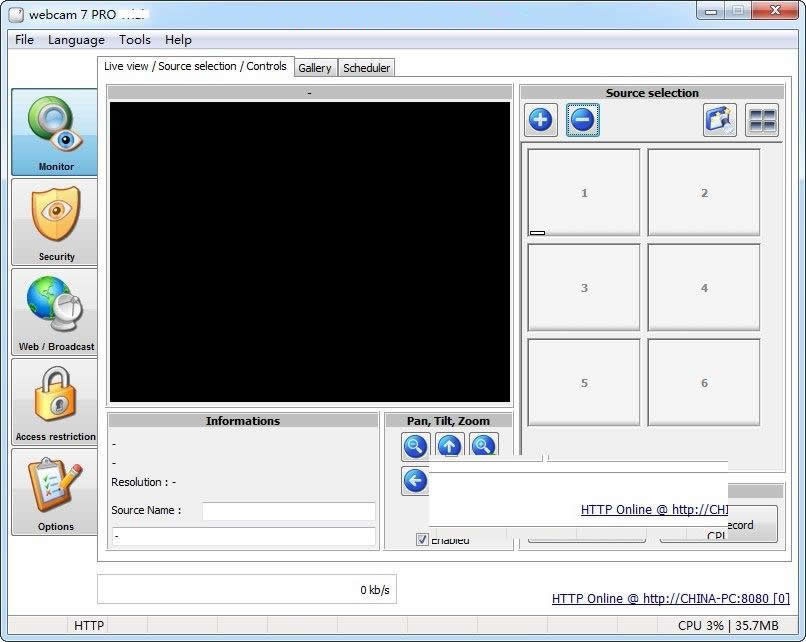This screenshot has height=642, width=806.
Task: Select source slot 5
Action: coord(584,382)
